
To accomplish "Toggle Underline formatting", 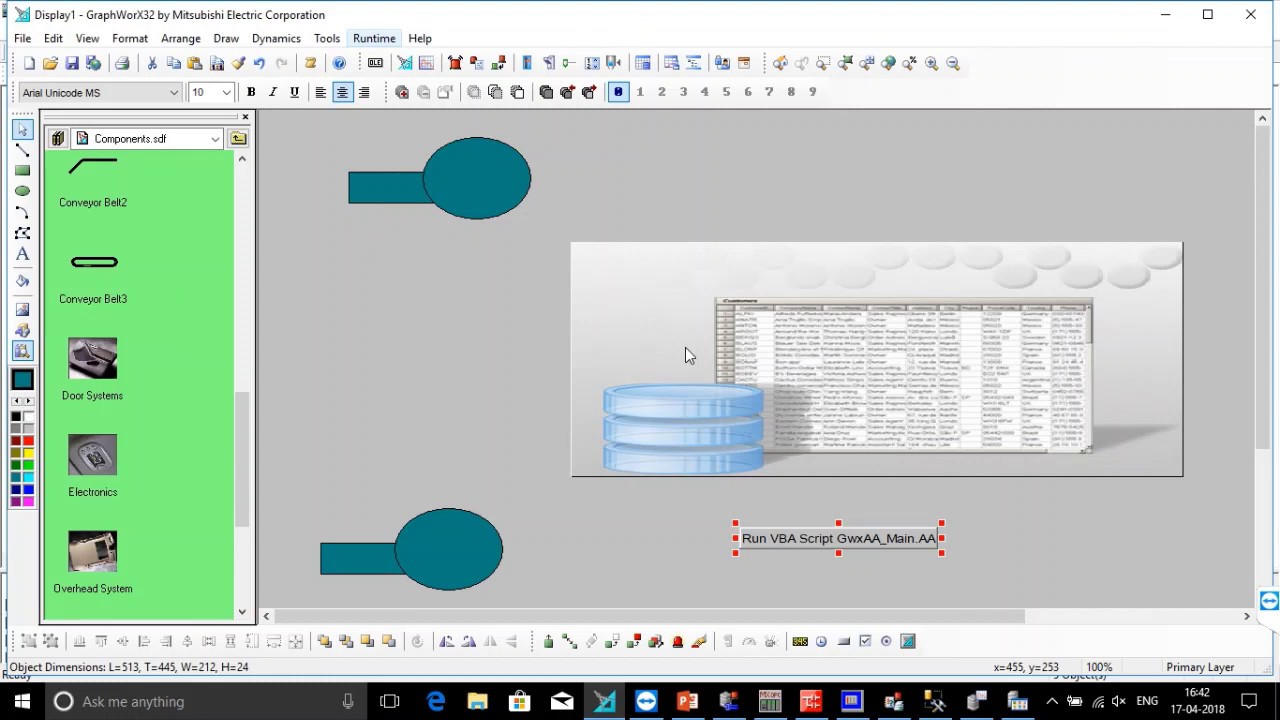I will tap(294, 92).
